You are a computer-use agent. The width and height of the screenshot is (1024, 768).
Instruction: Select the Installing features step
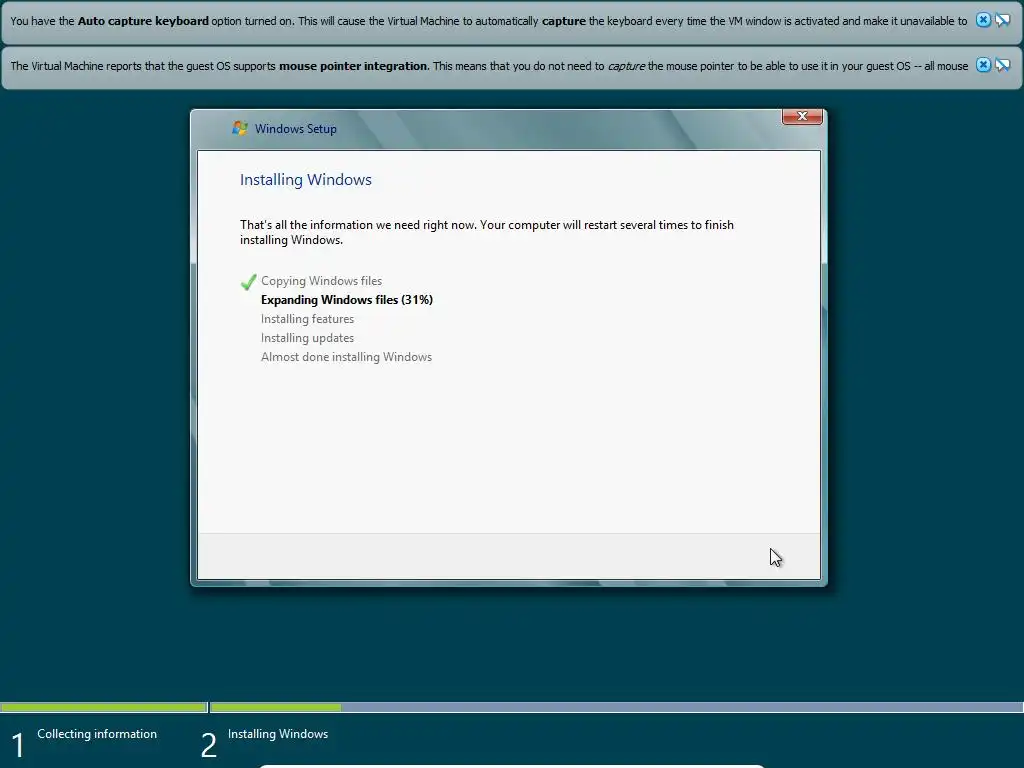[x=308, y=319]
